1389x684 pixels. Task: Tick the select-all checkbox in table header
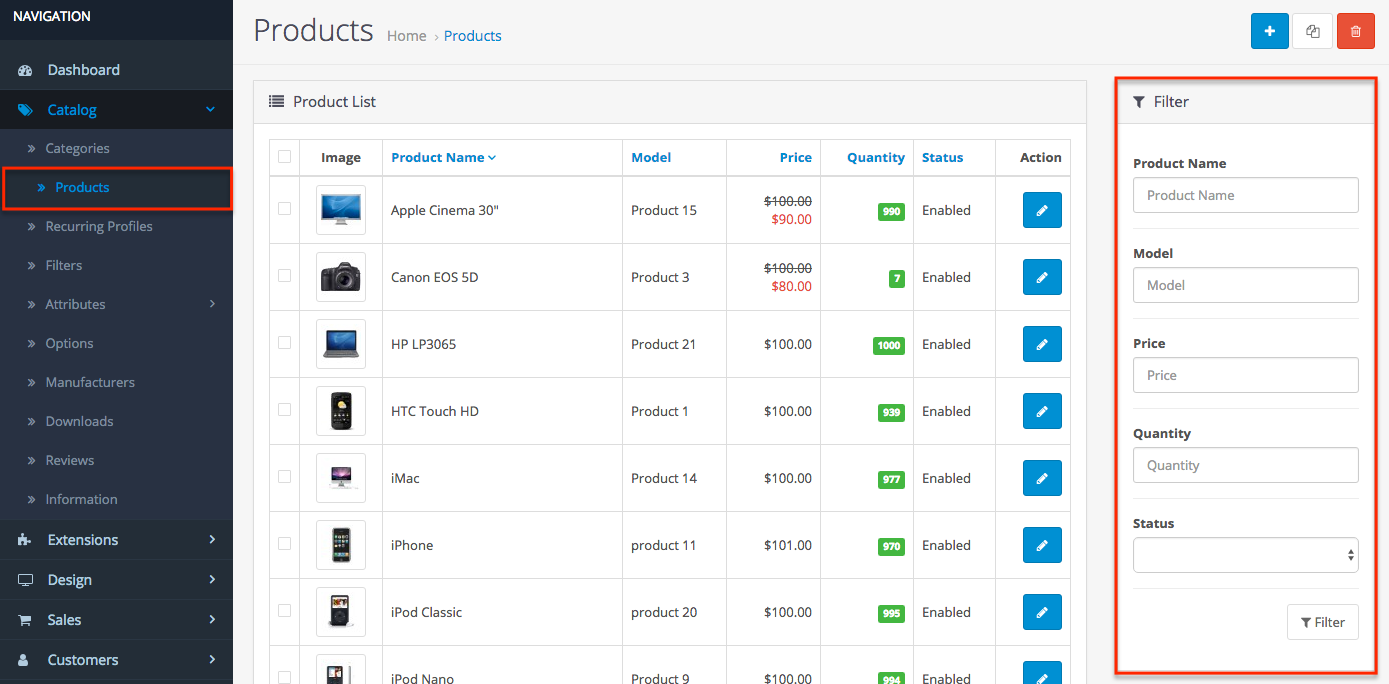coord(285,156)
